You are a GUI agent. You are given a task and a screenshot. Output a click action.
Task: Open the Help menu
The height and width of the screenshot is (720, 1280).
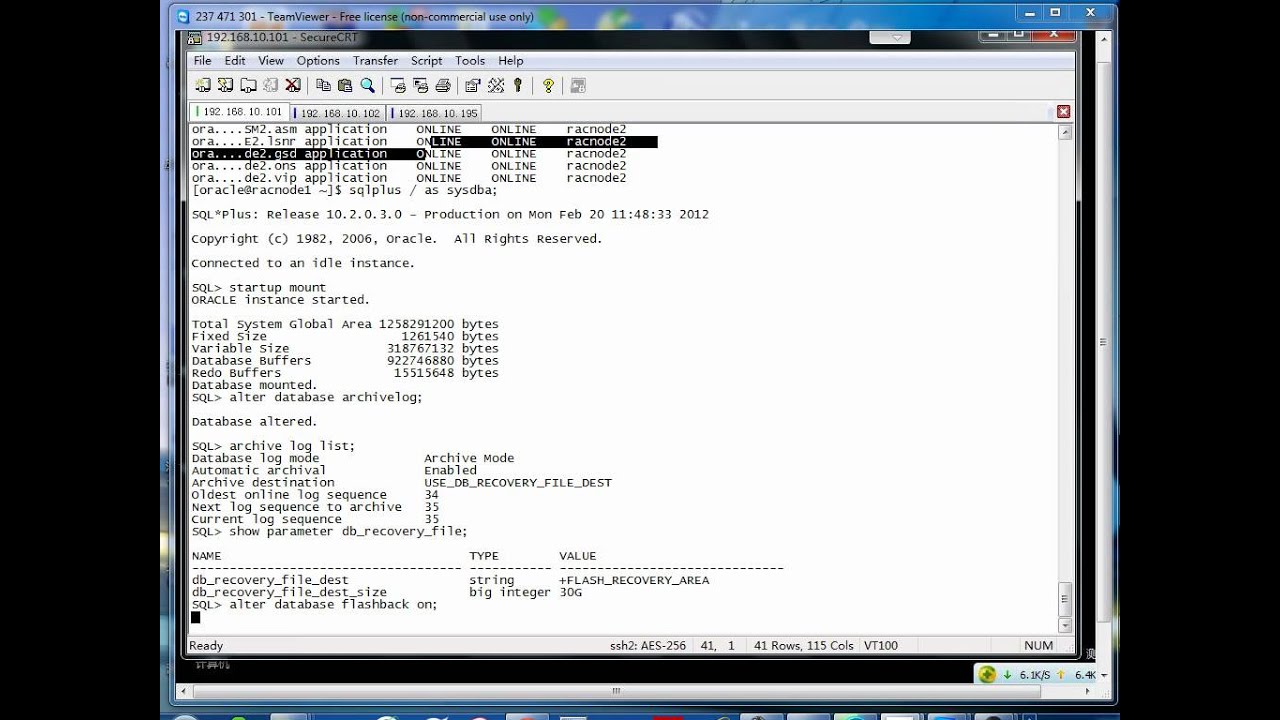coord(511,61)
